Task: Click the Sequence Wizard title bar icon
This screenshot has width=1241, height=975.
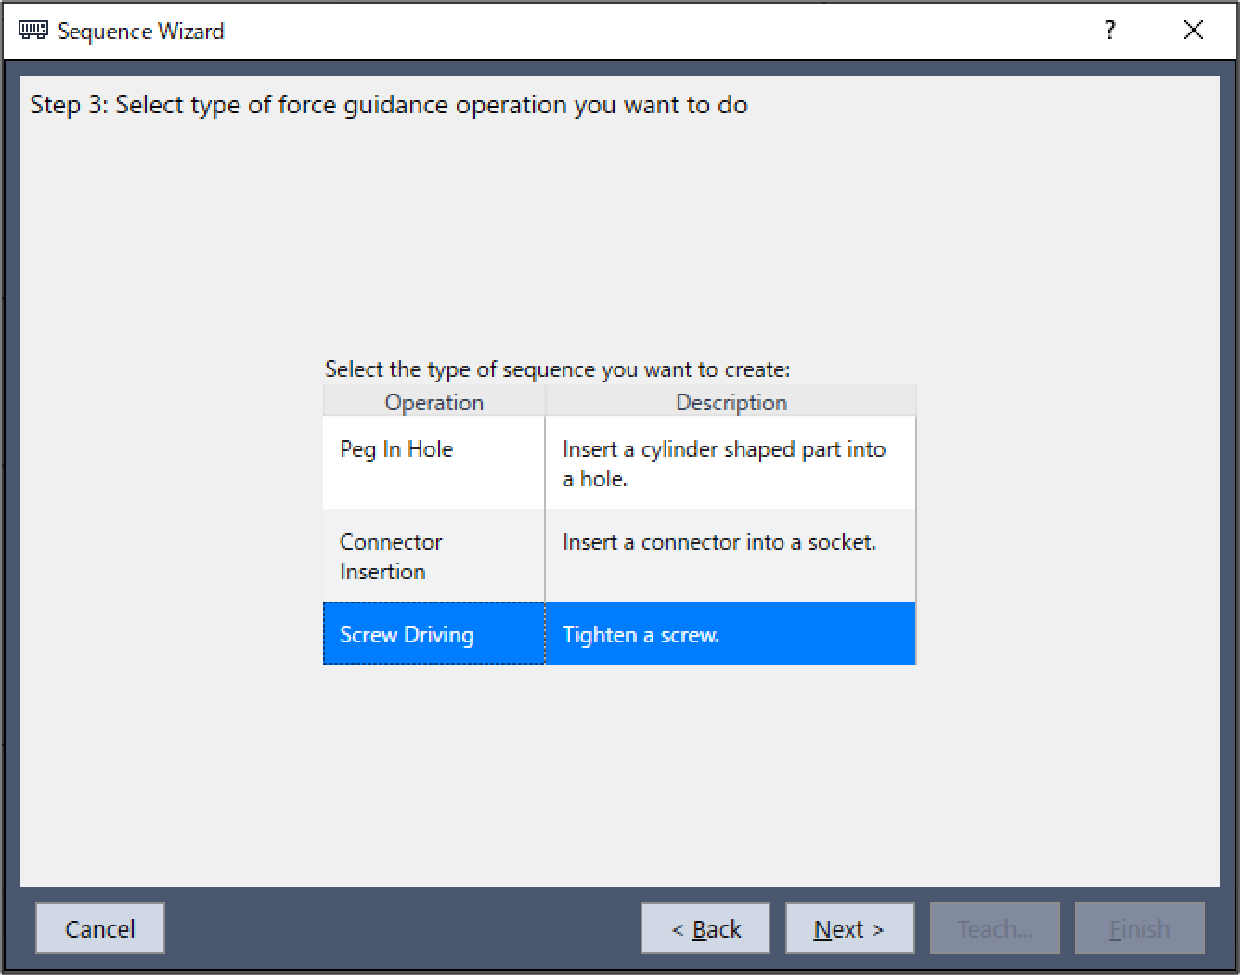Action: 33,31
